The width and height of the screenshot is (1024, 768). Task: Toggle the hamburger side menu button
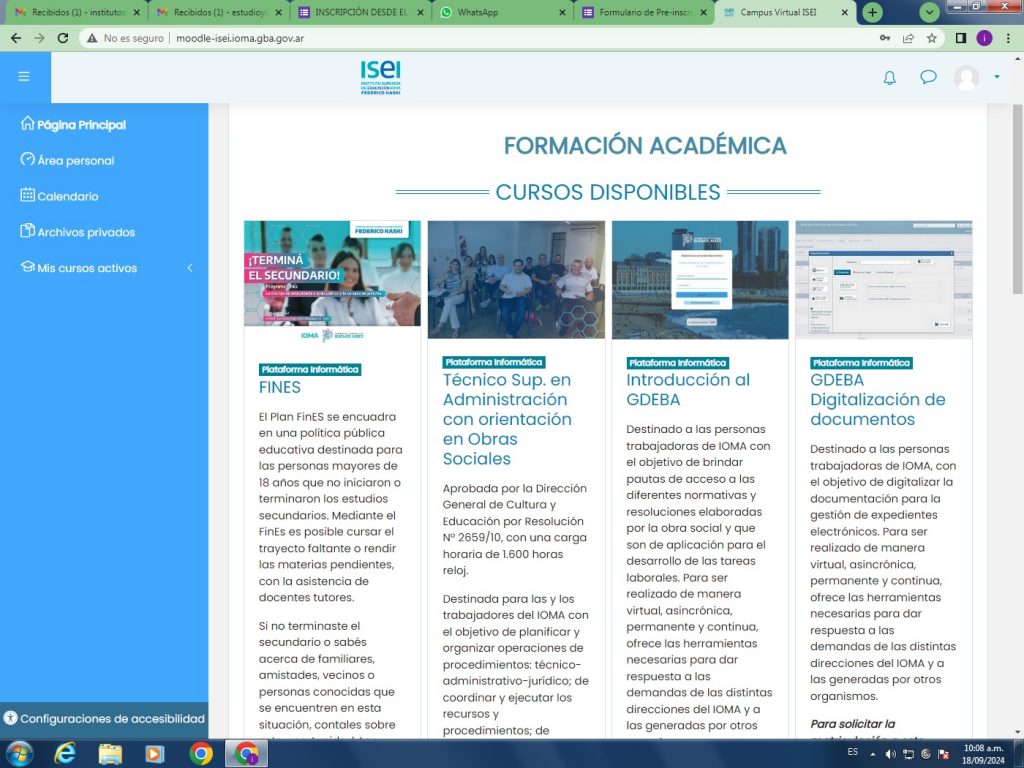(24, 76)
